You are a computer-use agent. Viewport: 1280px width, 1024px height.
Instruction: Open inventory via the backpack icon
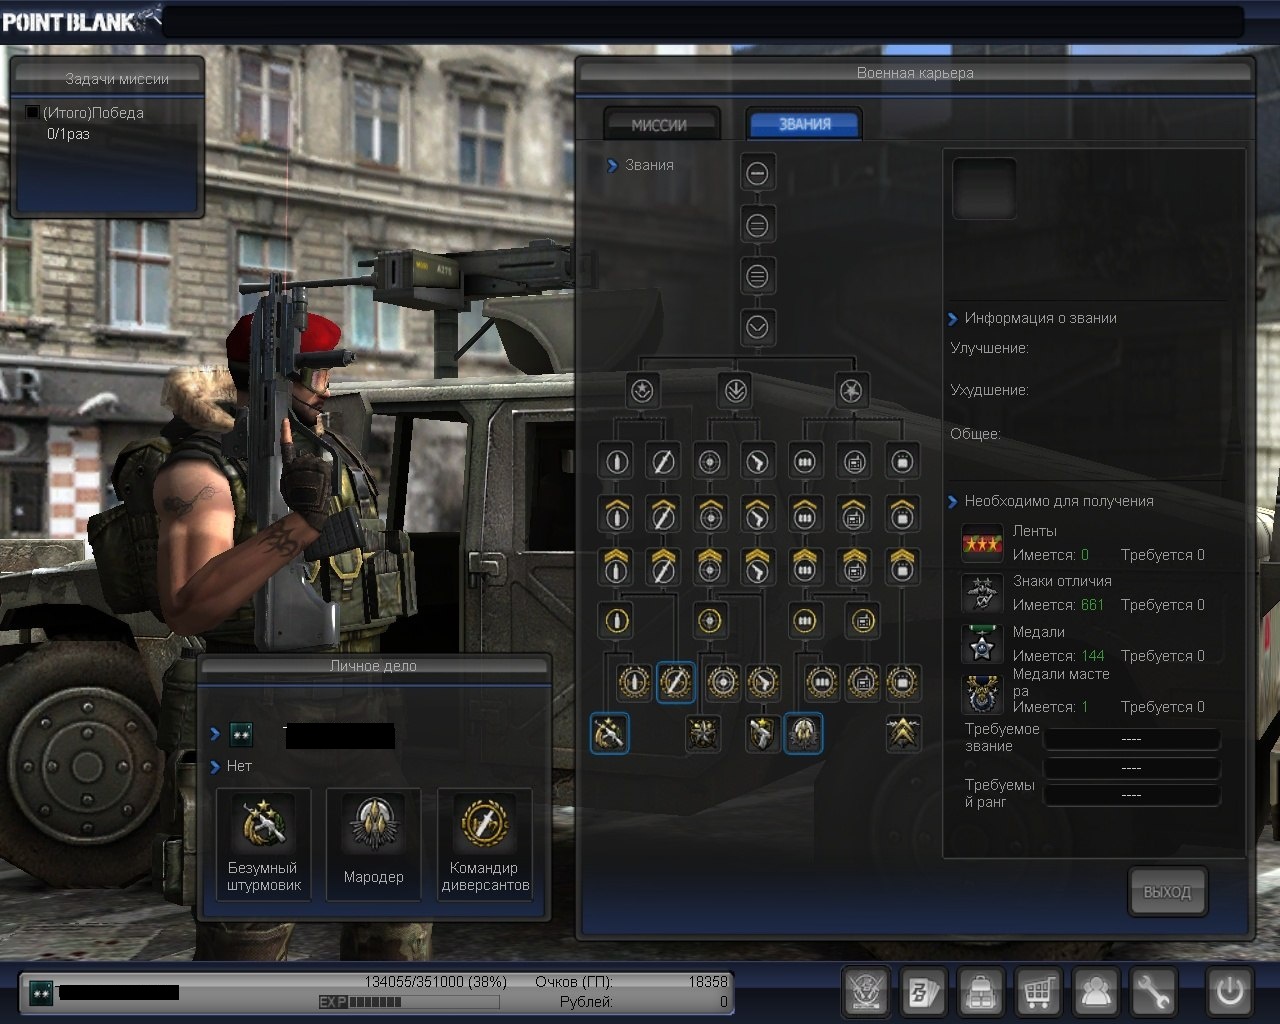982,992
